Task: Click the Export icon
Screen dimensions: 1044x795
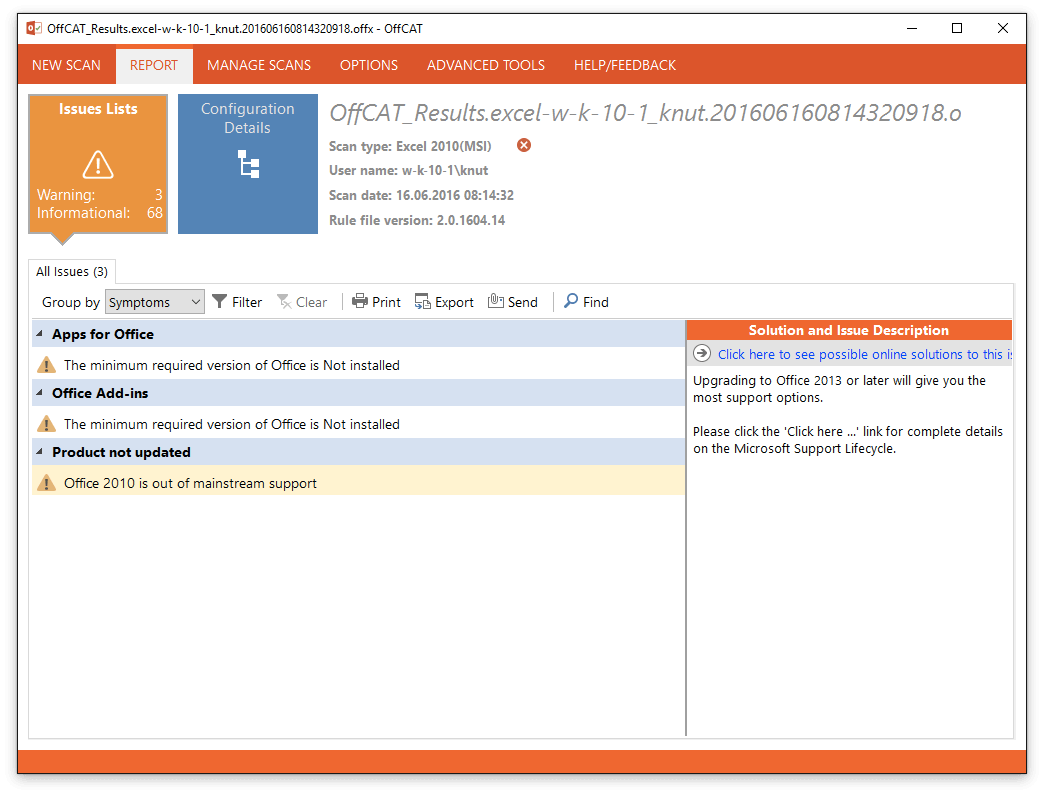Action: 422,302
